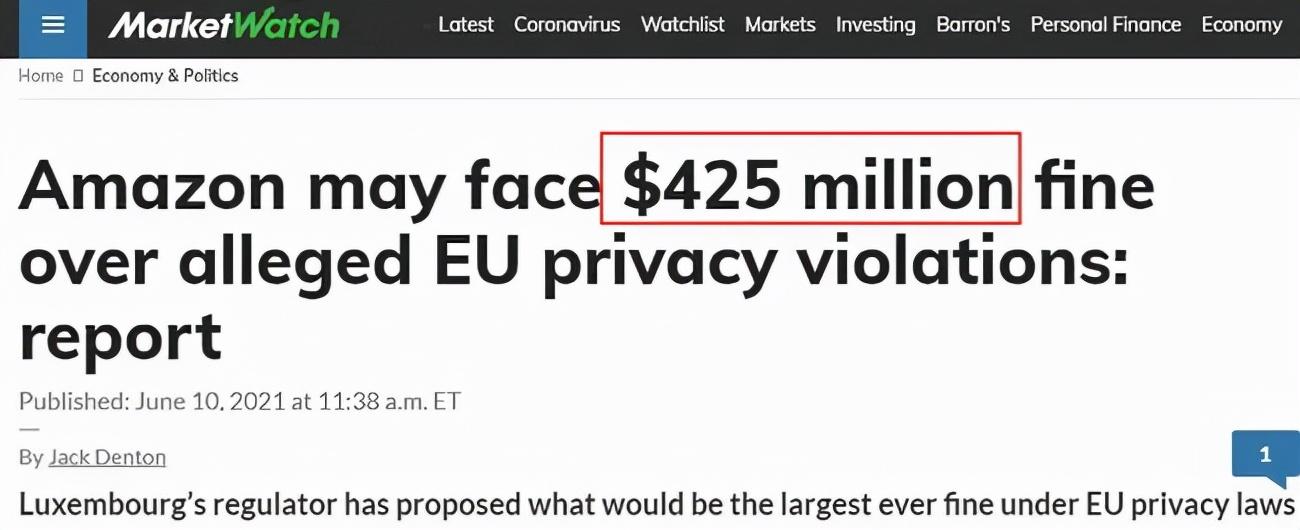
Task: Open the Personal Finance section
Action: click(x=1106, y=25)
